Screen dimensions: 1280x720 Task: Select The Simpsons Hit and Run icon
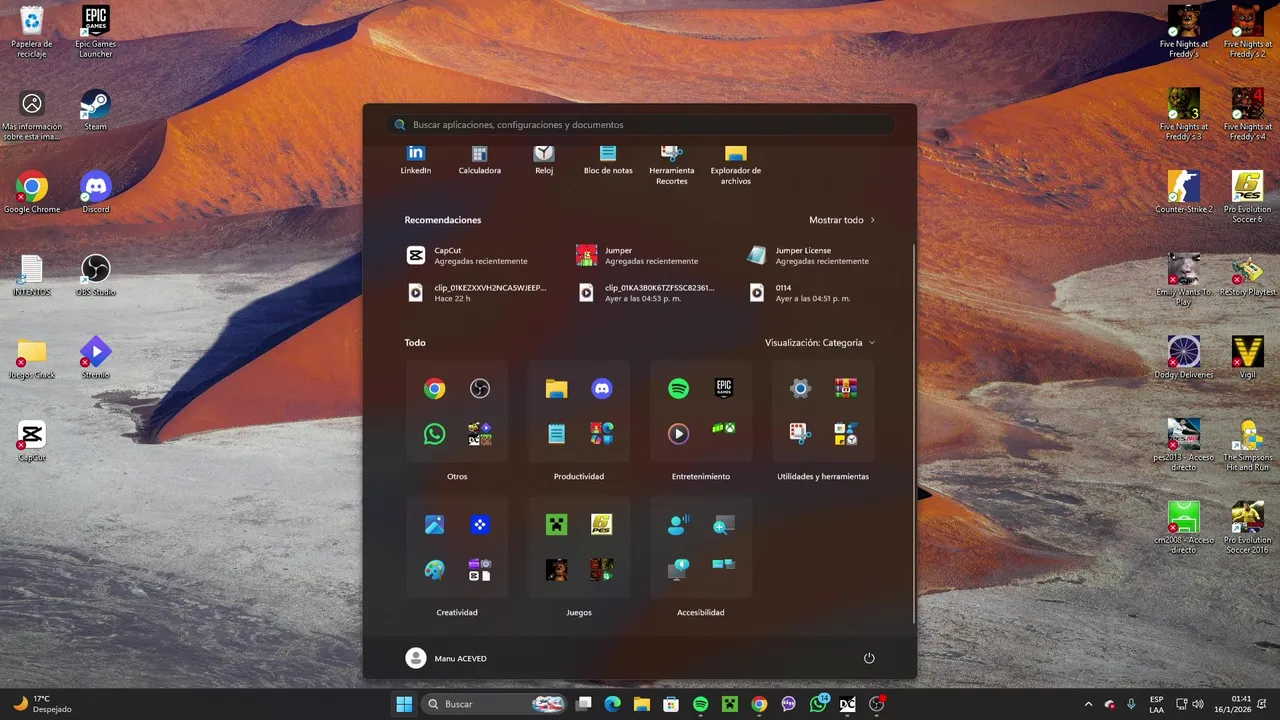point(1247,445)
